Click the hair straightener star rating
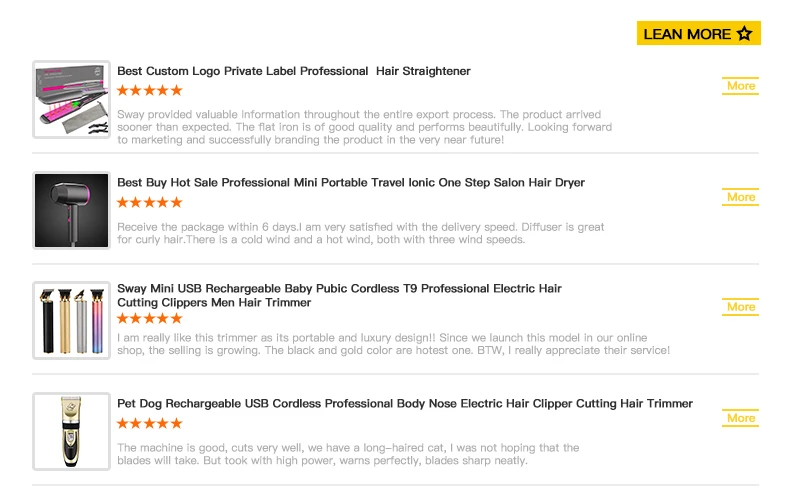This screenshot has width=790, height=500. coord(150,90)
